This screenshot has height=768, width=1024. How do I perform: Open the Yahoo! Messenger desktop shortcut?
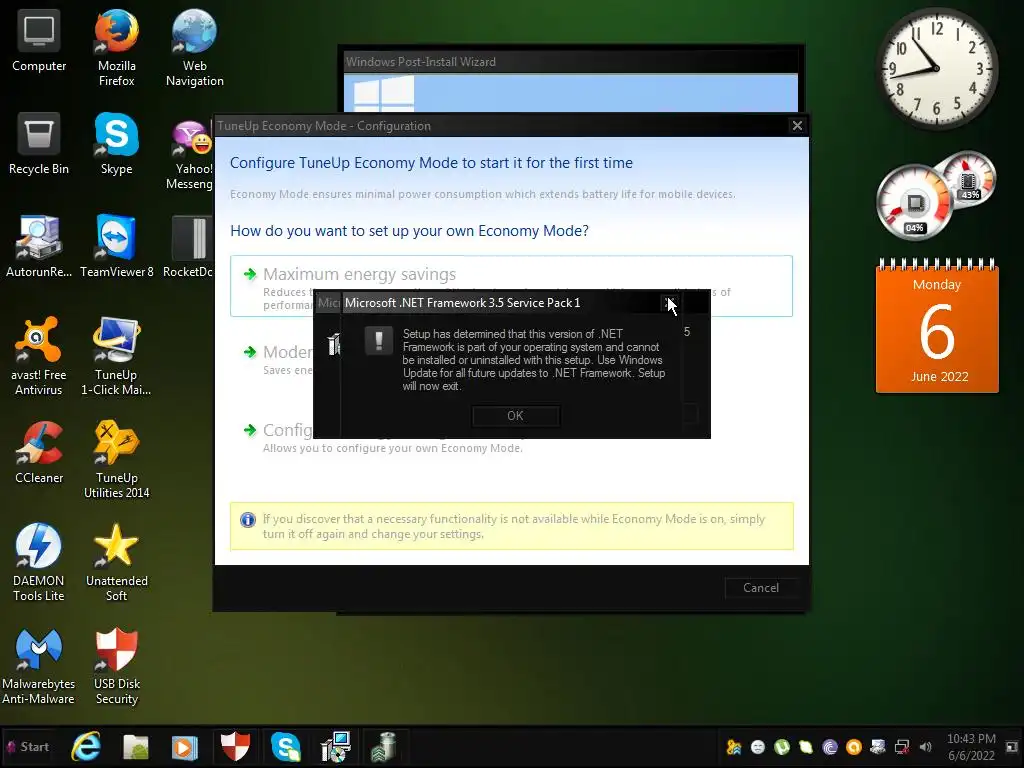(x=190, y=153)
